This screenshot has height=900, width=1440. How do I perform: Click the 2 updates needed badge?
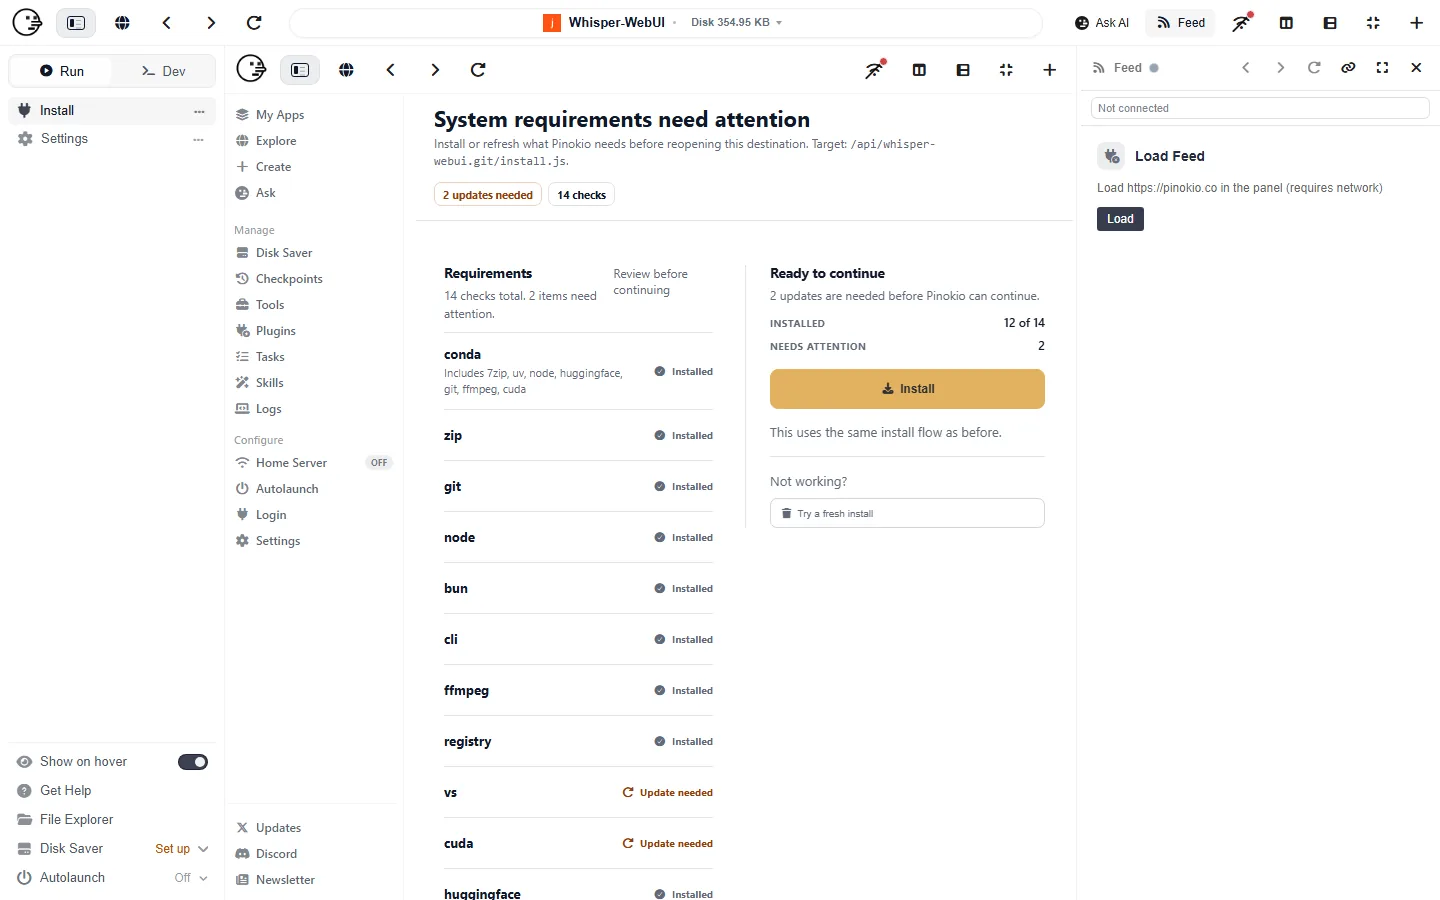pyautogui.click(x=488, y=195)
